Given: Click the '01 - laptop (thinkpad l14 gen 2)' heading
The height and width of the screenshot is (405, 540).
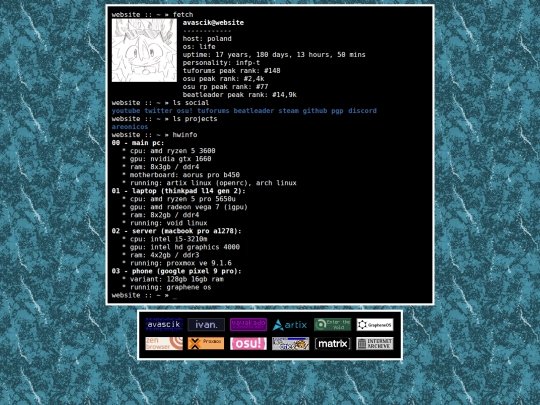Looking at the screenshot, I should tap(178, 191).
